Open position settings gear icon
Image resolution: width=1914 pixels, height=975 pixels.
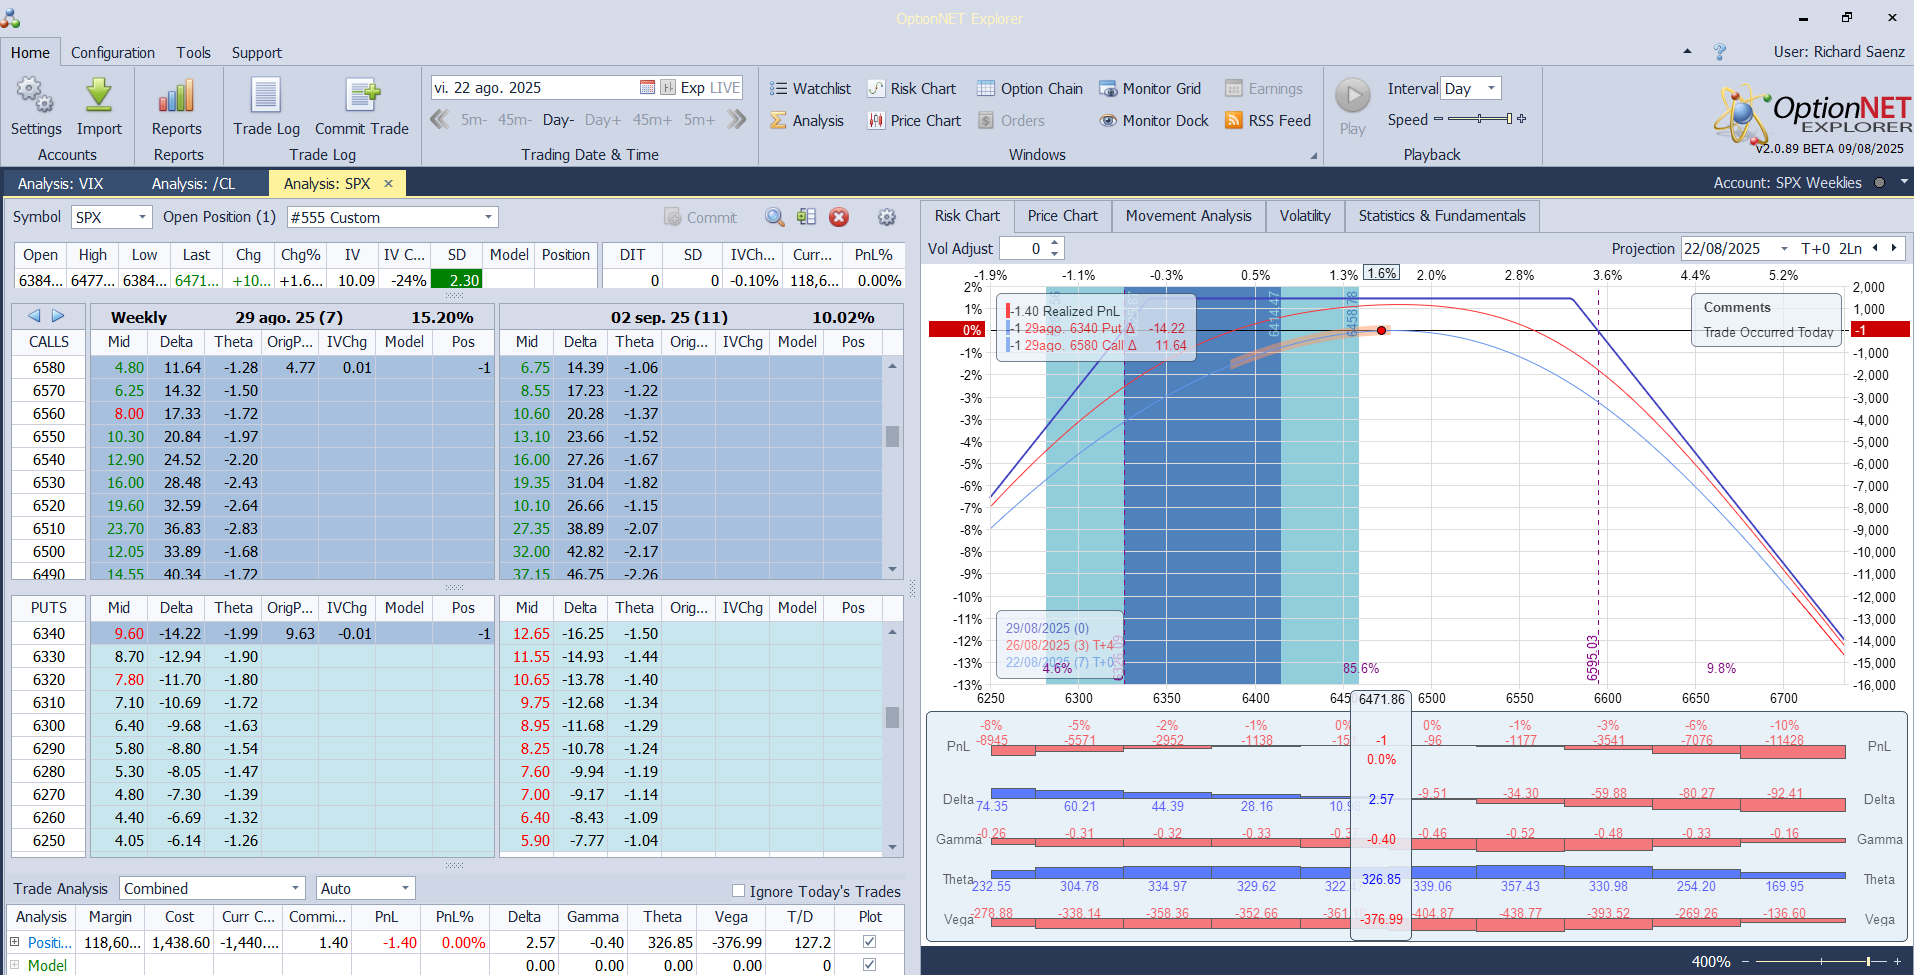[886, 217]
